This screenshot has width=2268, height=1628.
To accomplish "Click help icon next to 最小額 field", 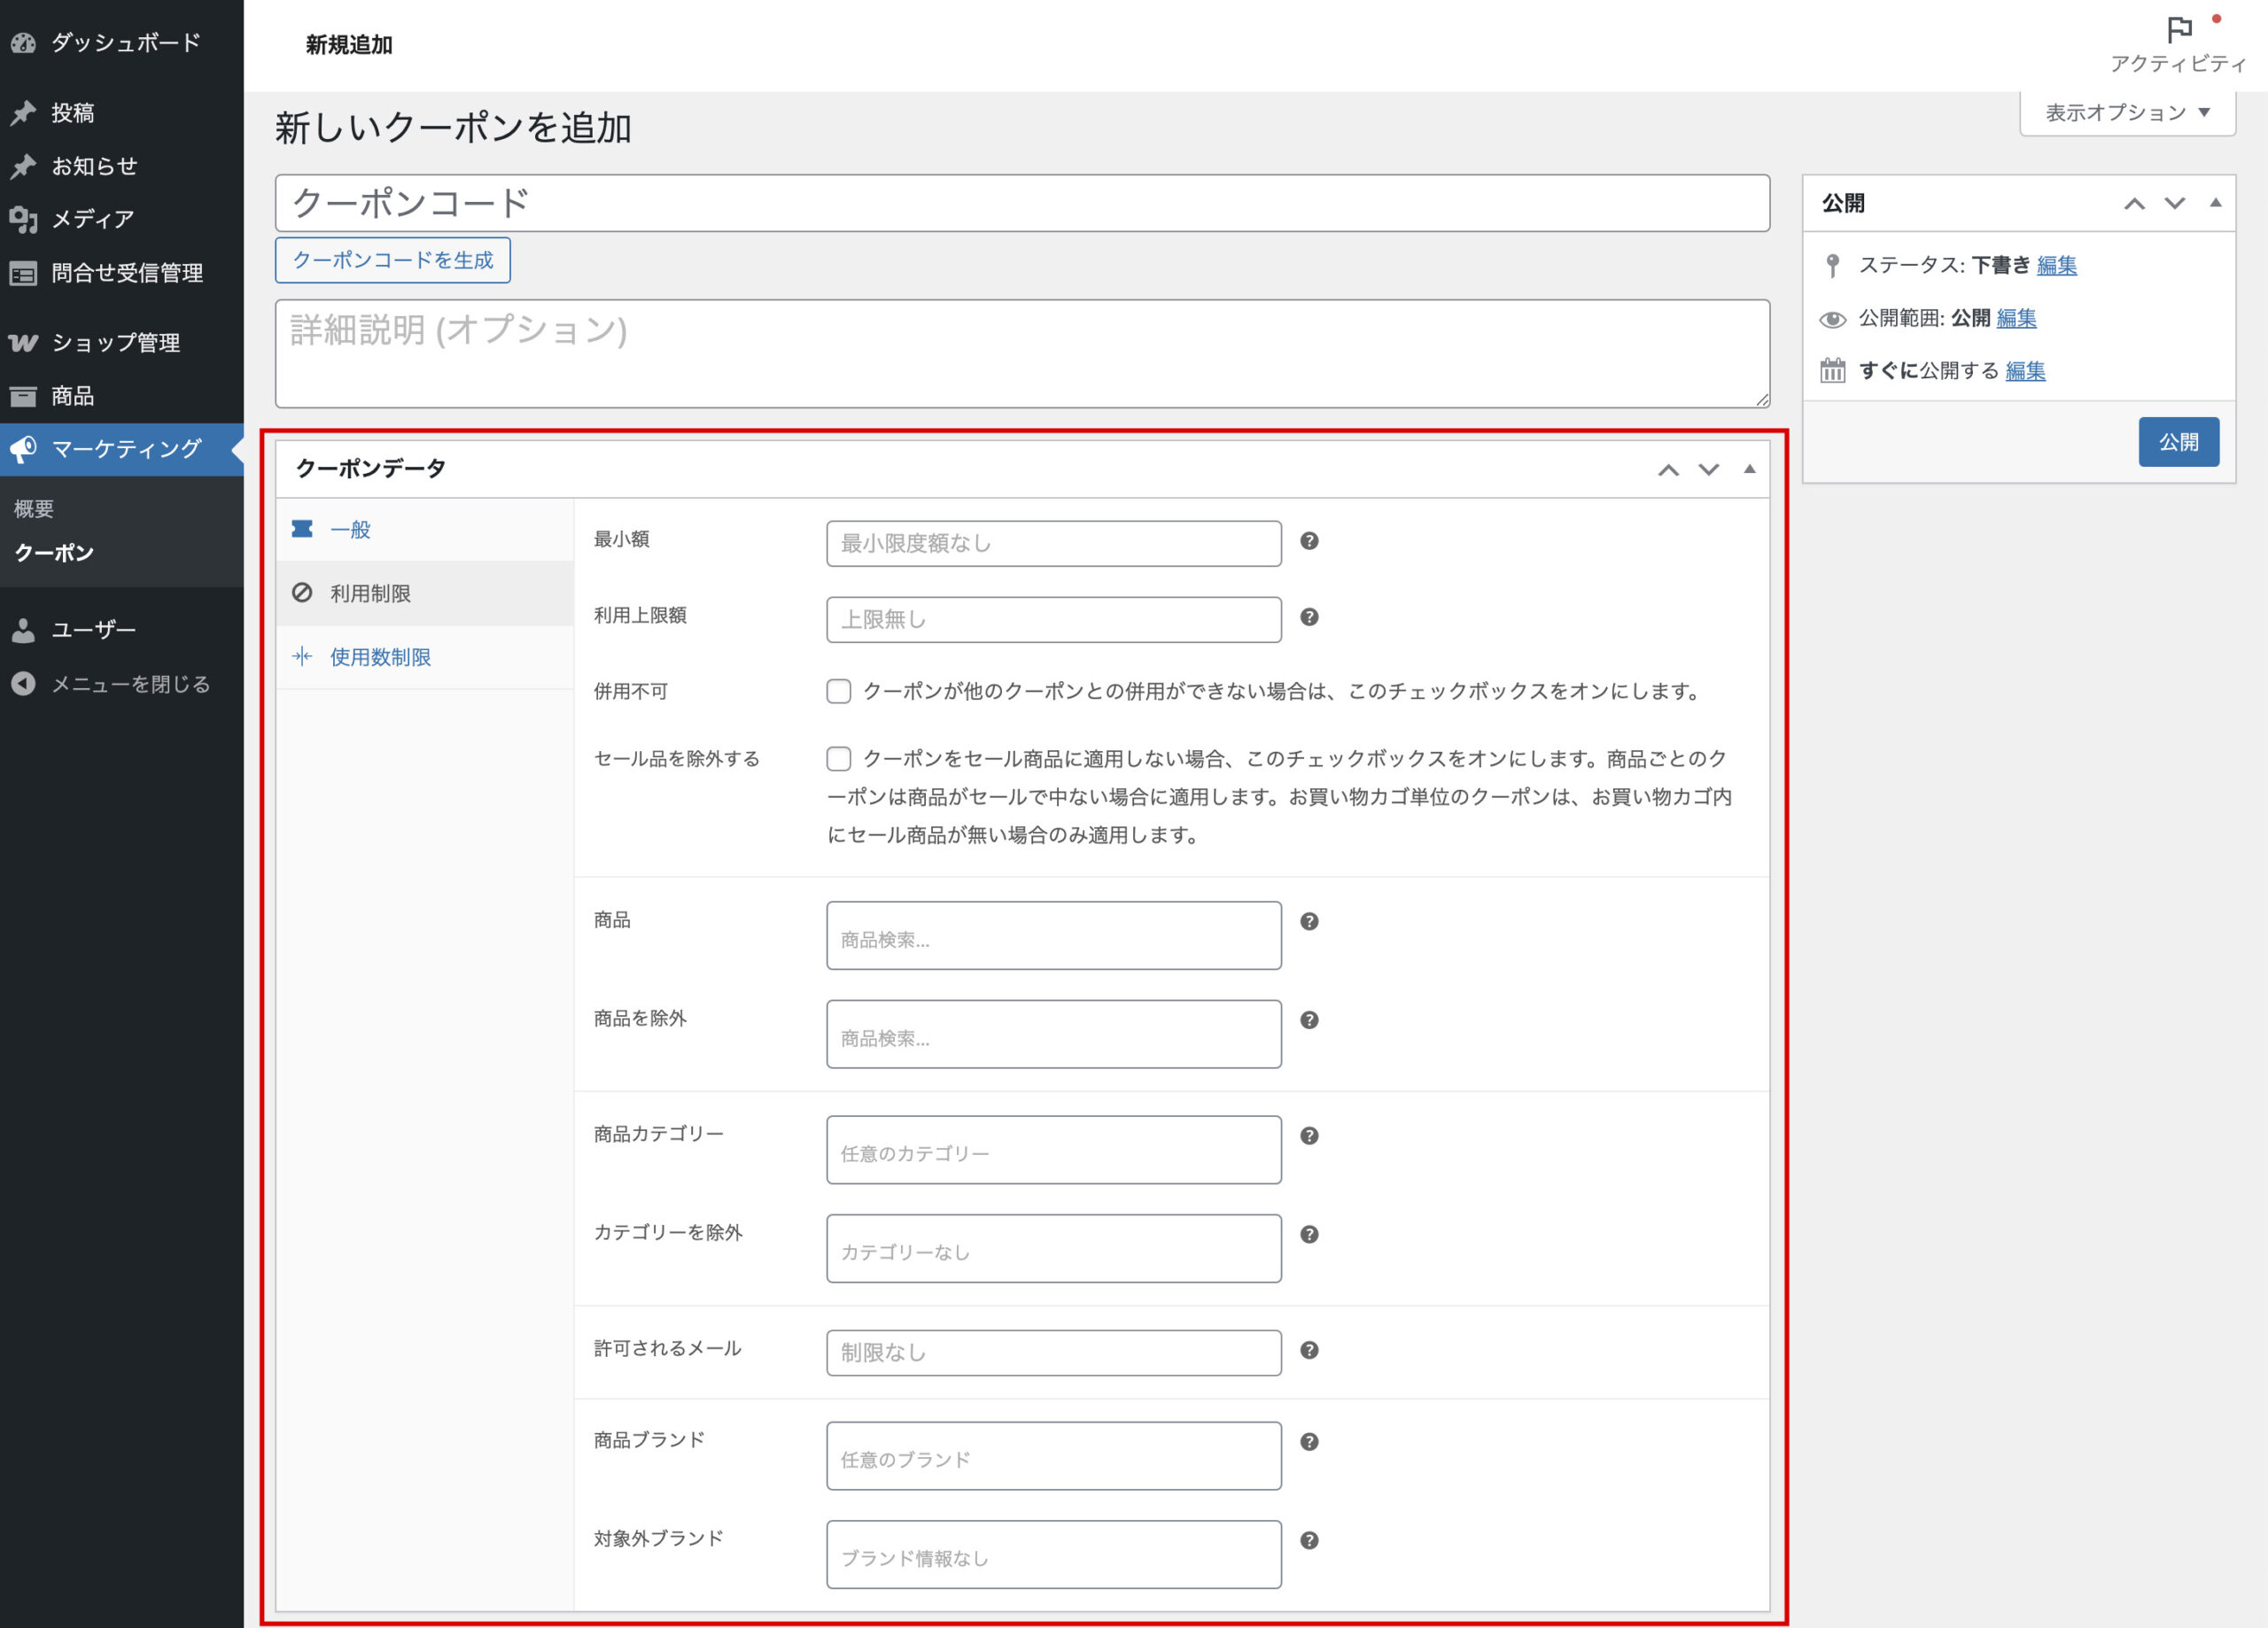I will click(x=1309, y=541).
